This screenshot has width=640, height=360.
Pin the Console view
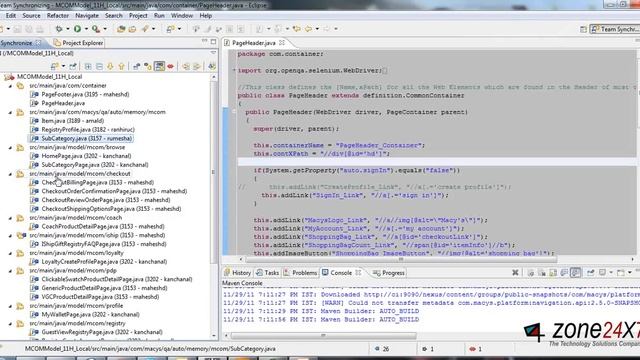point(591,273)
